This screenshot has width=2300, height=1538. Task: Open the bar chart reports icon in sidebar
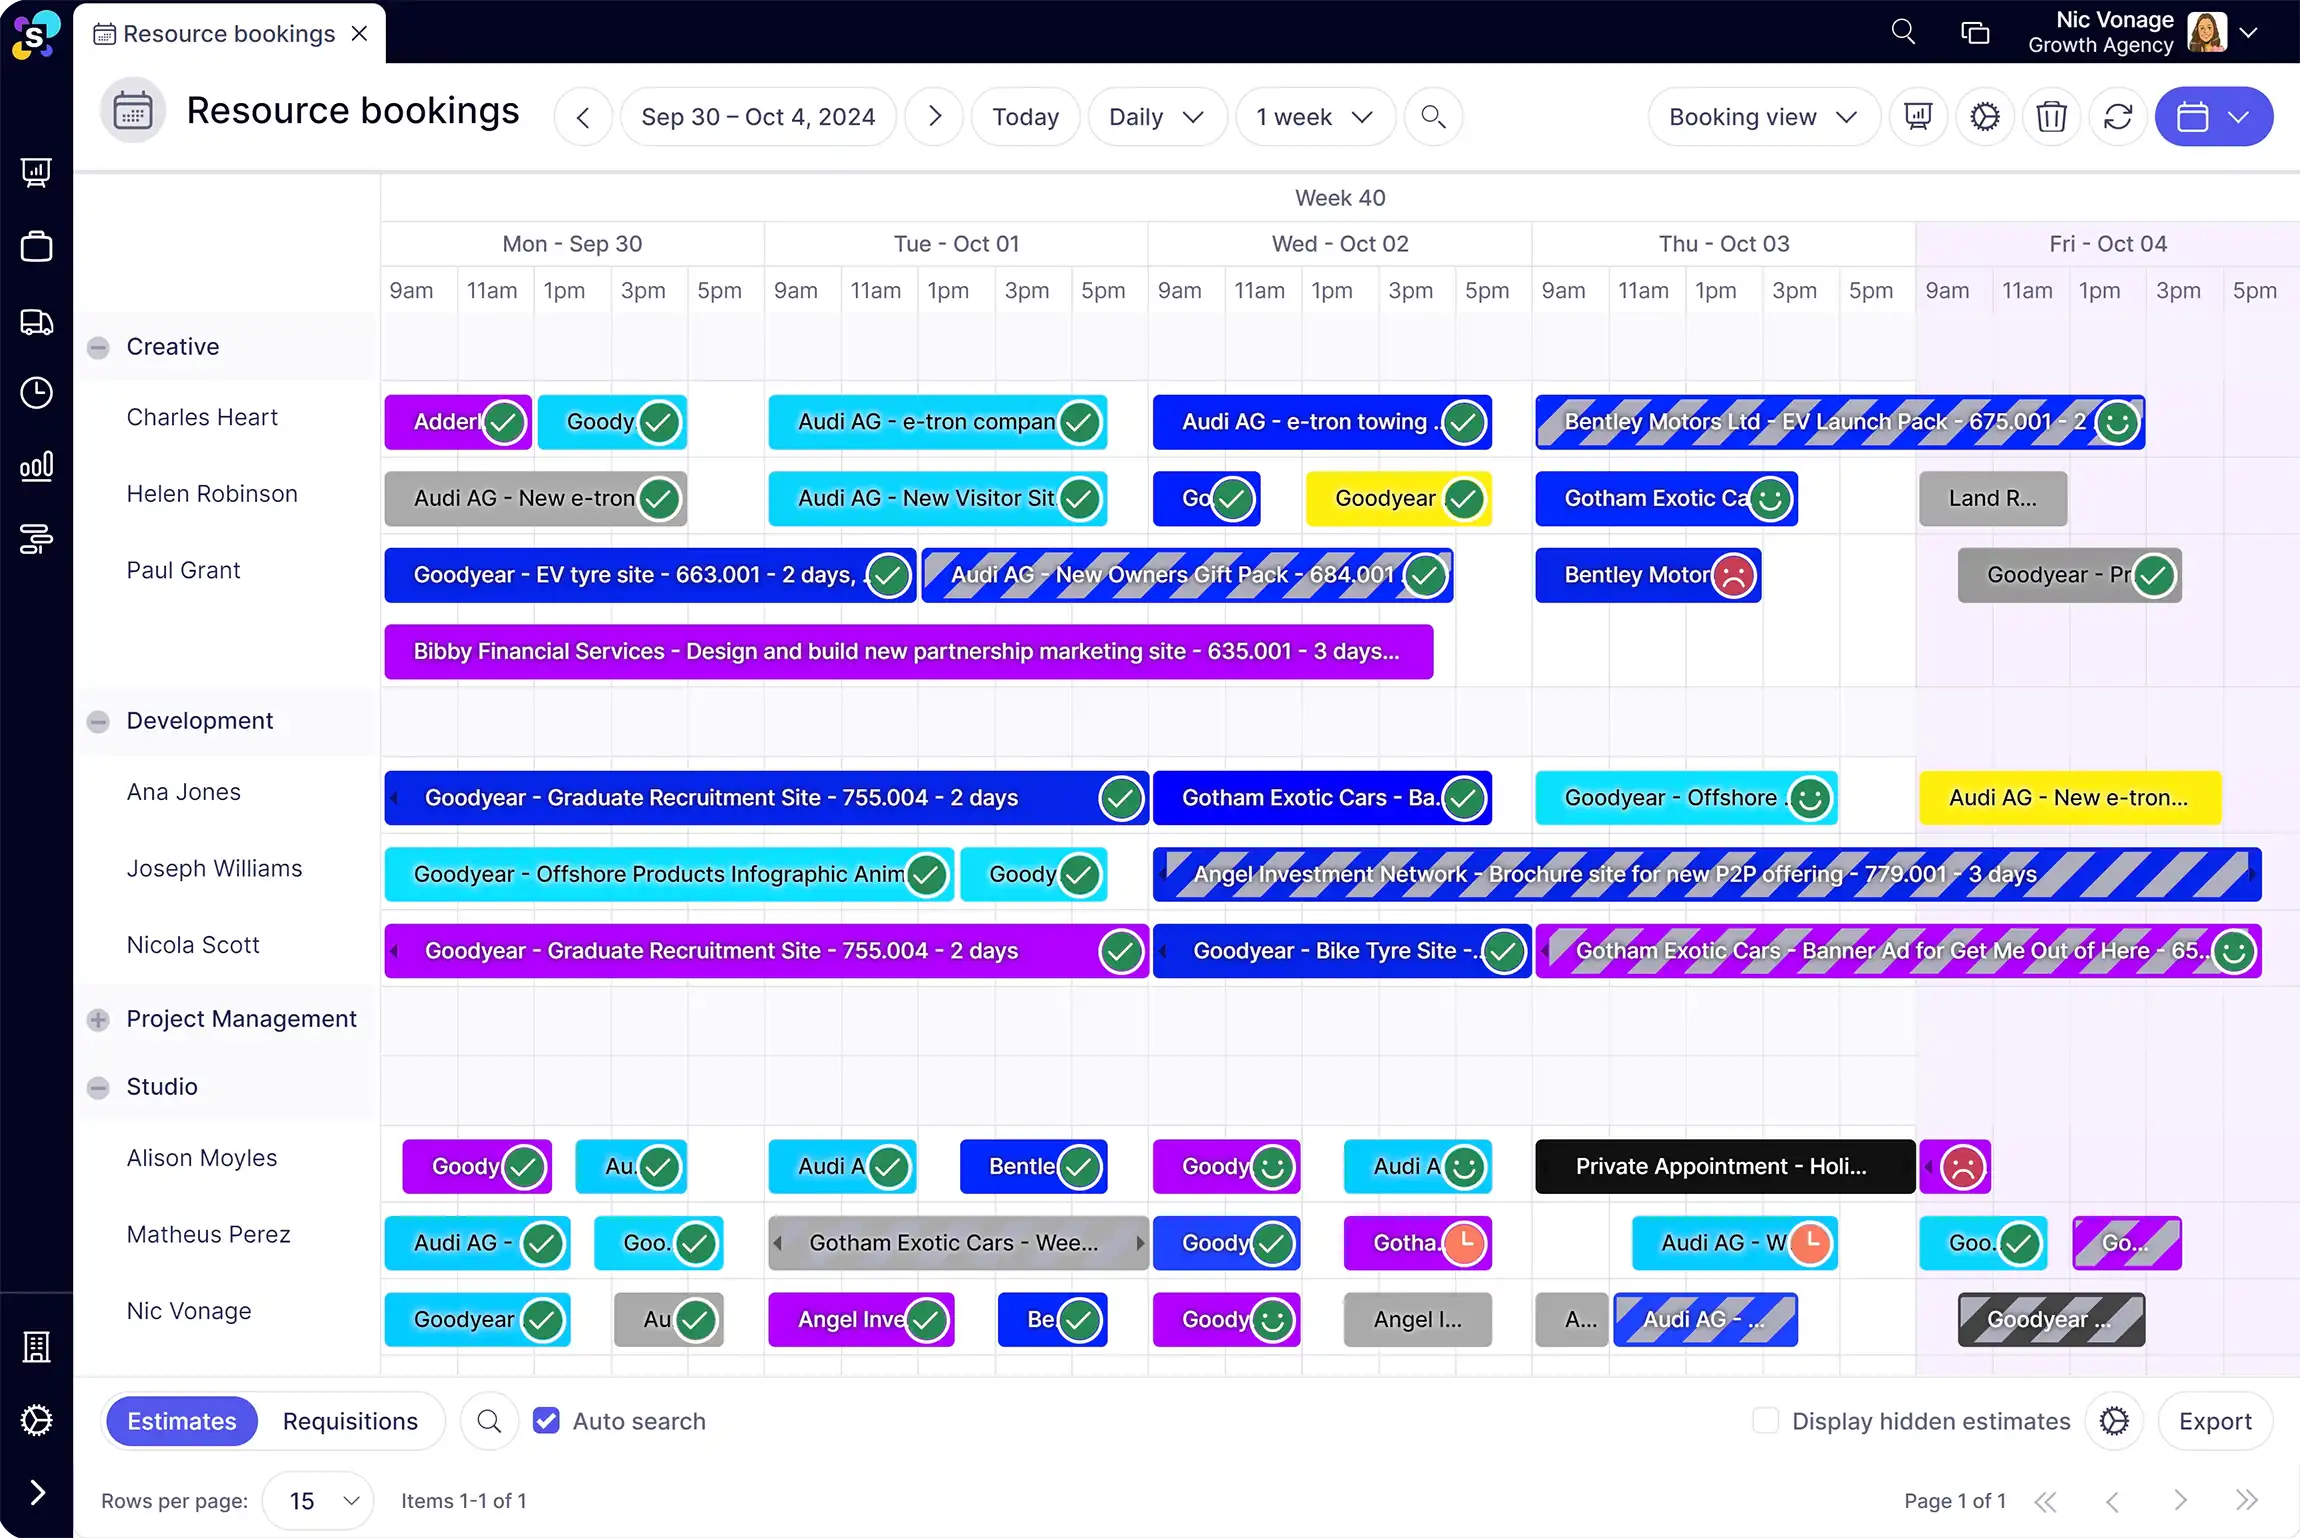pos(36,466)
